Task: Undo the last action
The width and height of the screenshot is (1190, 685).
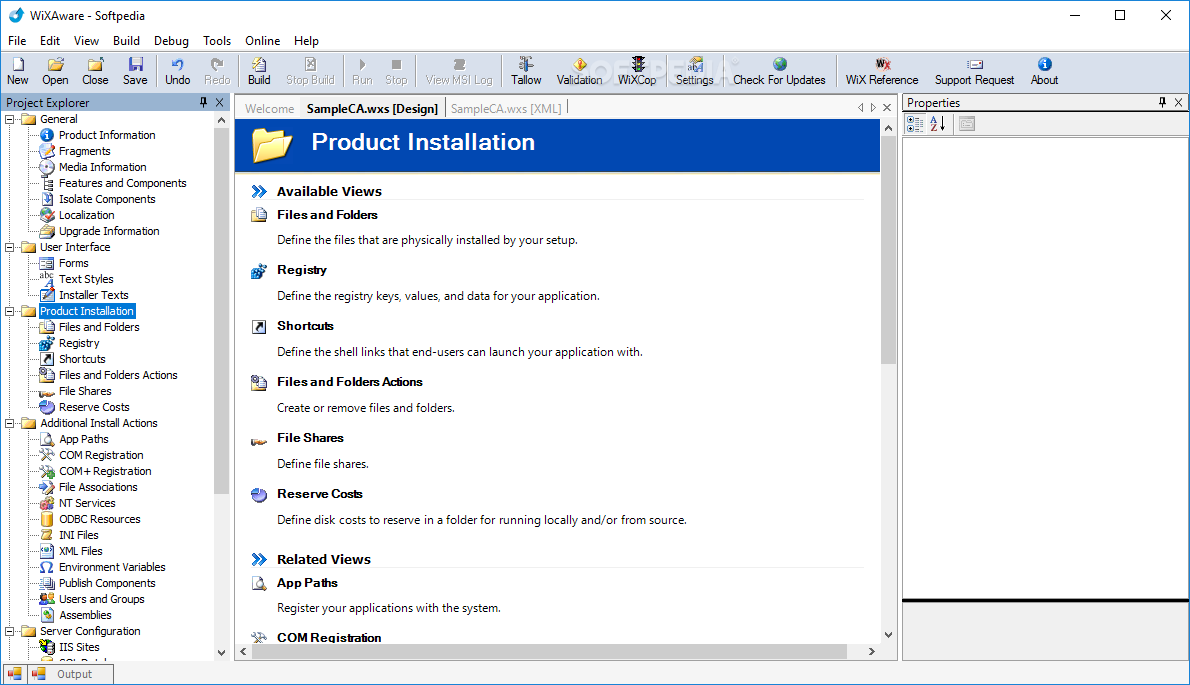Action: click(178, 71)
